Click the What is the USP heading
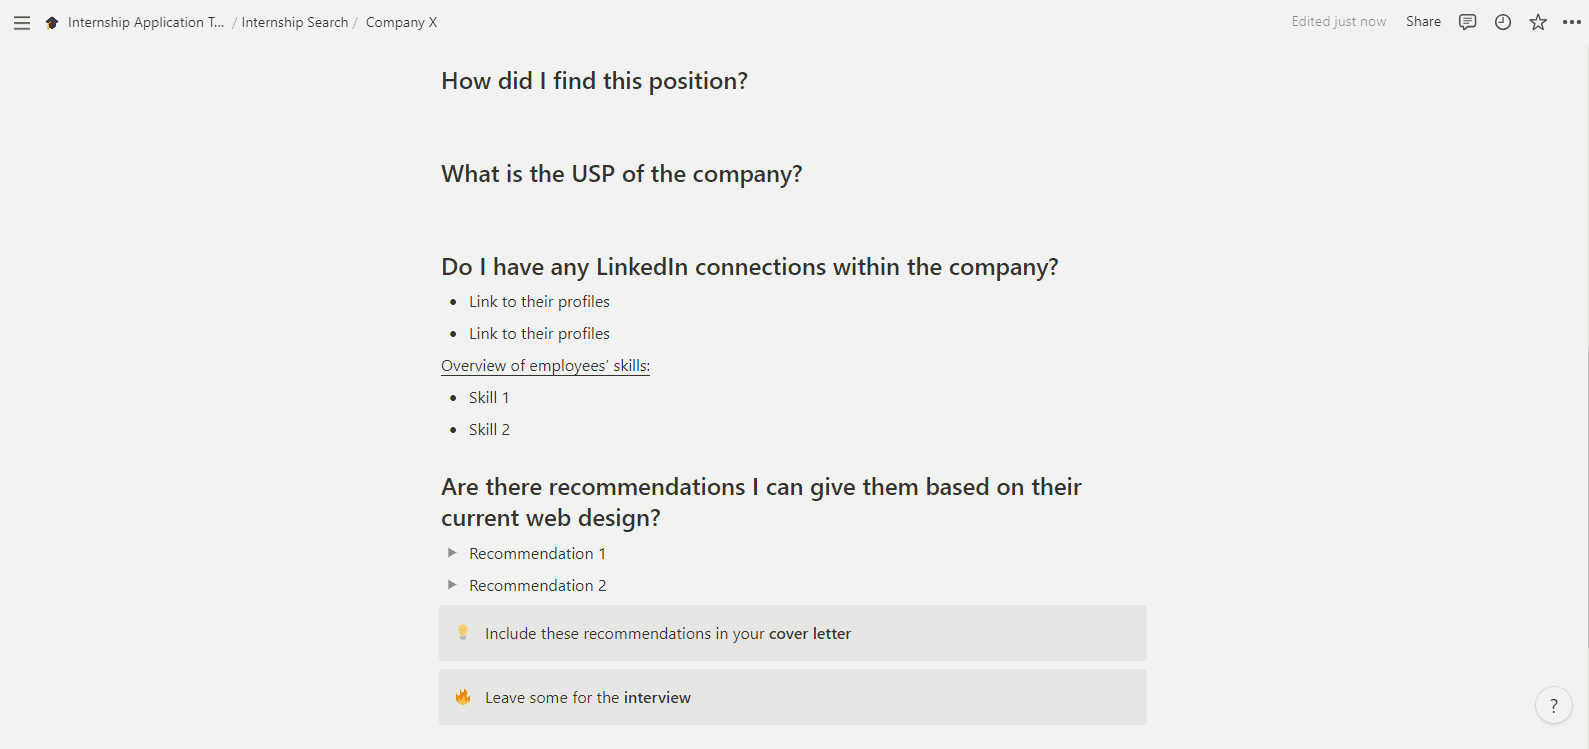Screen dimensions: 1589x749 pos(621,174)
